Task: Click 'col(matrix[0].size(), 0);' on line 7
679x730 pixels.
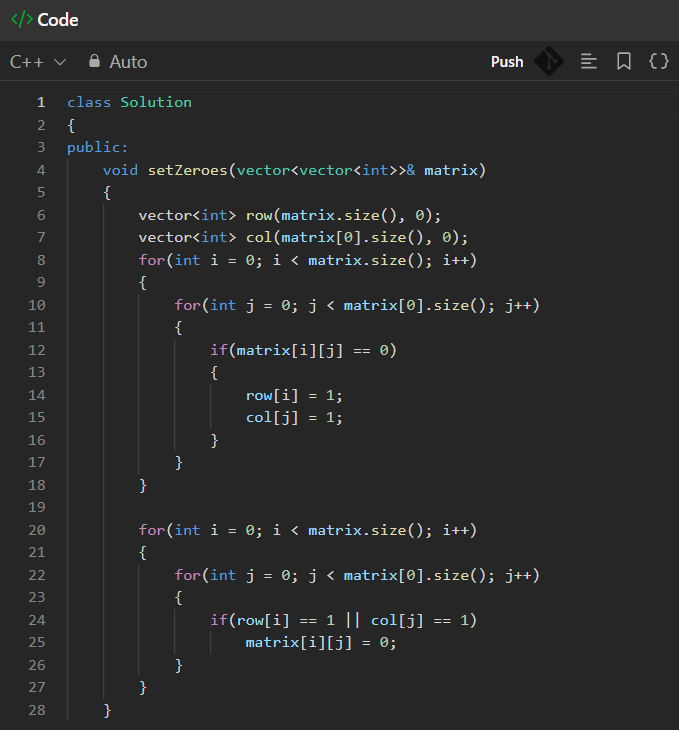Action: (357, 237)
